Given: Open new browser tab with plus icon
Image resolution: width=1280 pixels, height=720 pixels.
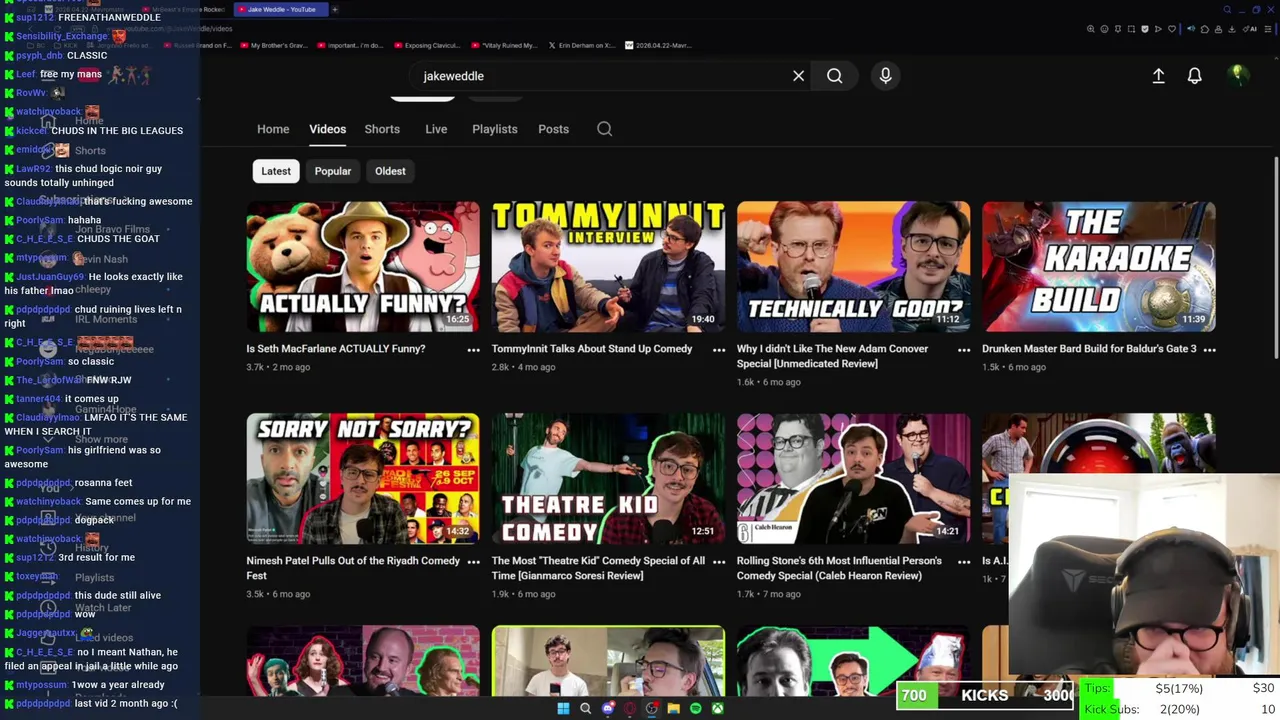Looking at the screenshot, I should point(335,9).
